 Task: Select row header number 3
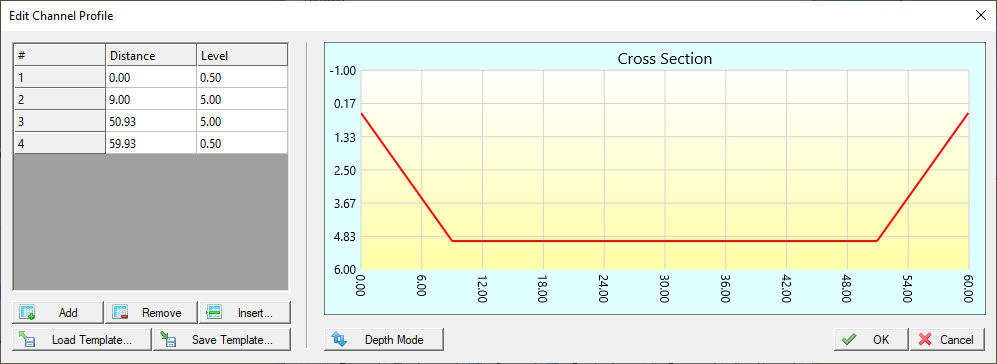[x=60, y=121]
